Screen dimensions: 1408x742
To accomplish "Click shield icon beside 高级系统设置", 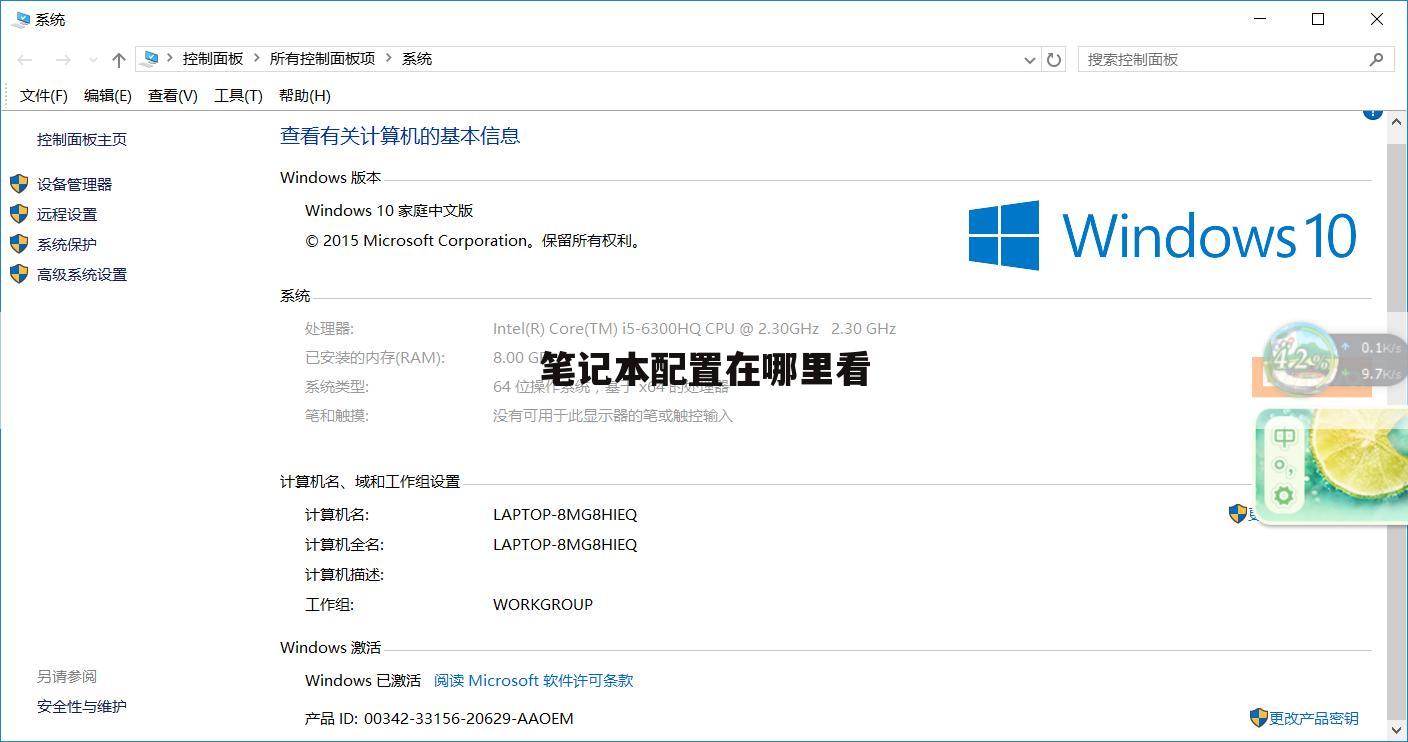I will 19,274.
